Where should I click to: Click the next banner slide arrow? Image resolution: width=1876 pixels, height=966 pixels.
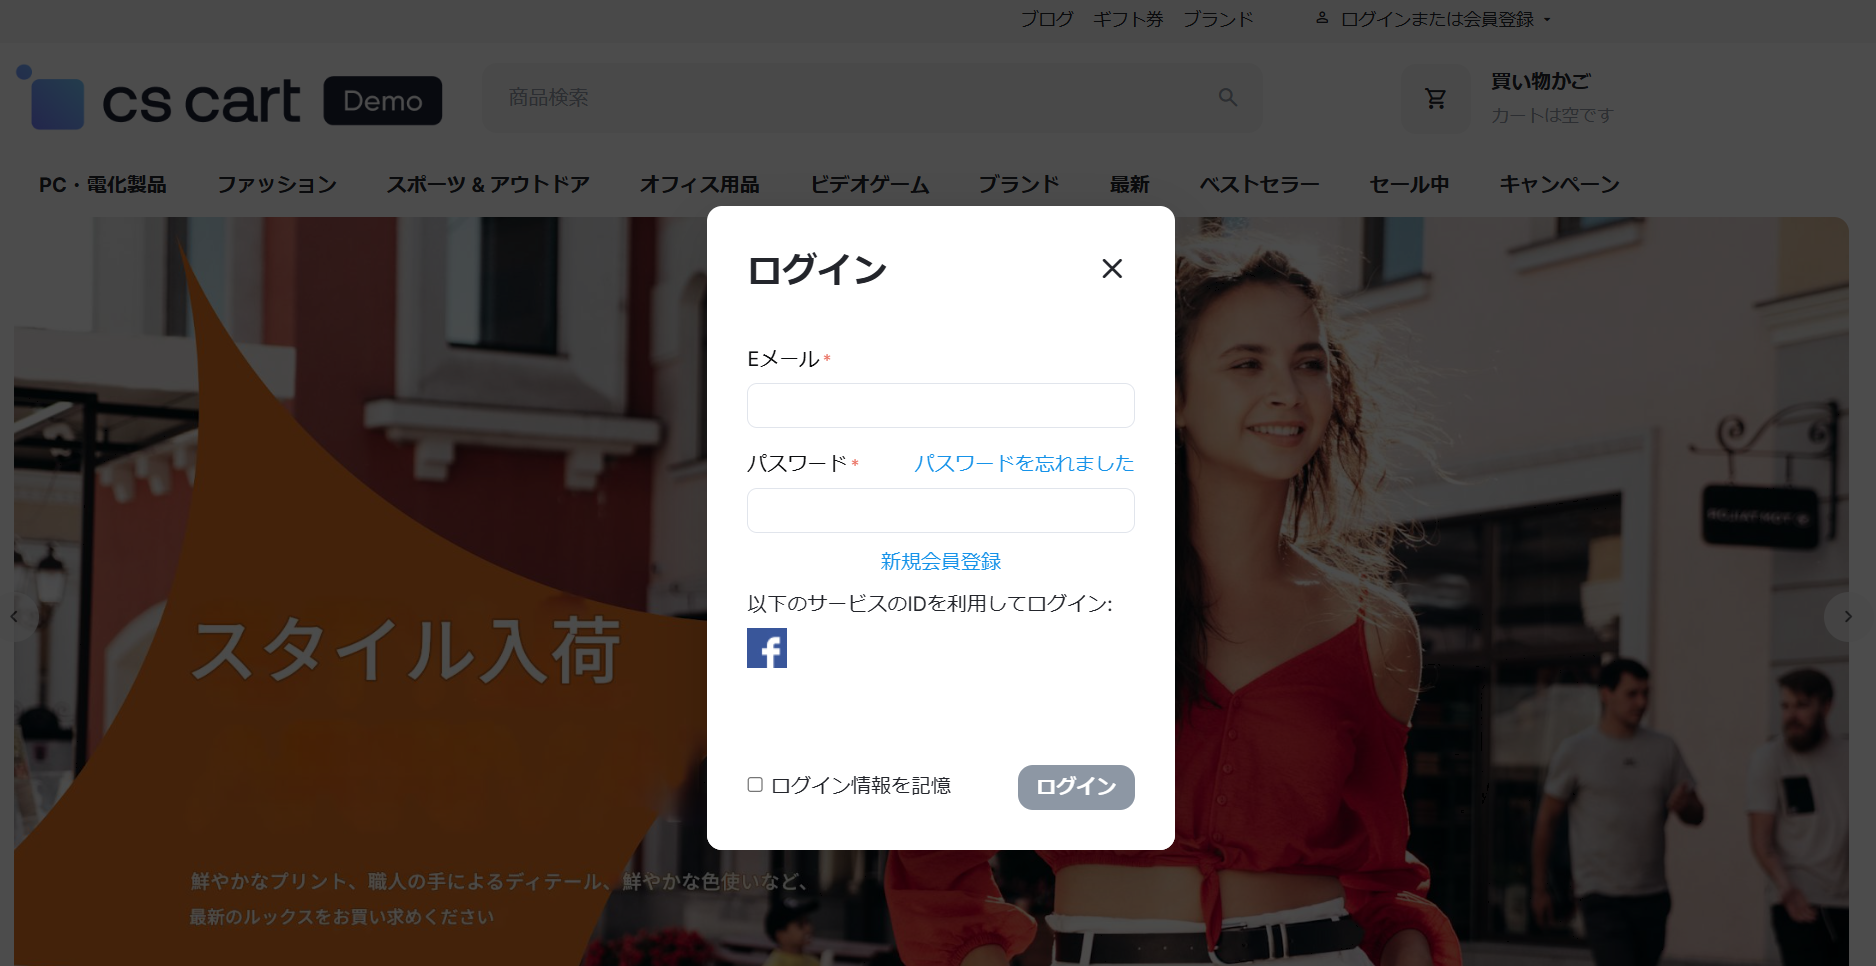pyautogui.click(x=1848, y=617)
